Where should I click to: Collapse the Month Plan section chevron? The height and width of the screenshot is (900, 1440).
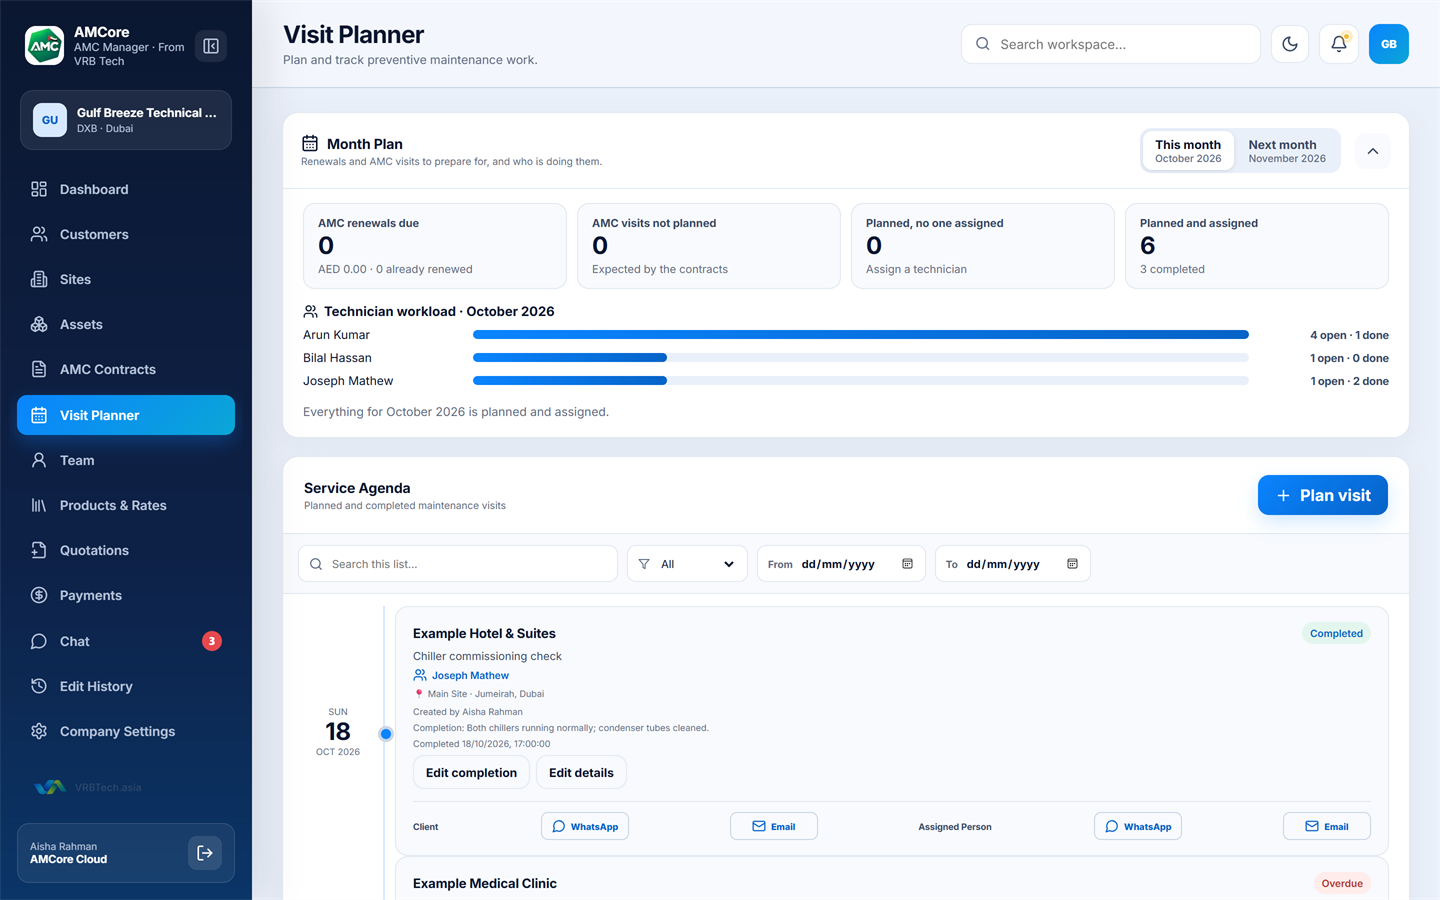pyautogui.click(x=1373, y=151)
